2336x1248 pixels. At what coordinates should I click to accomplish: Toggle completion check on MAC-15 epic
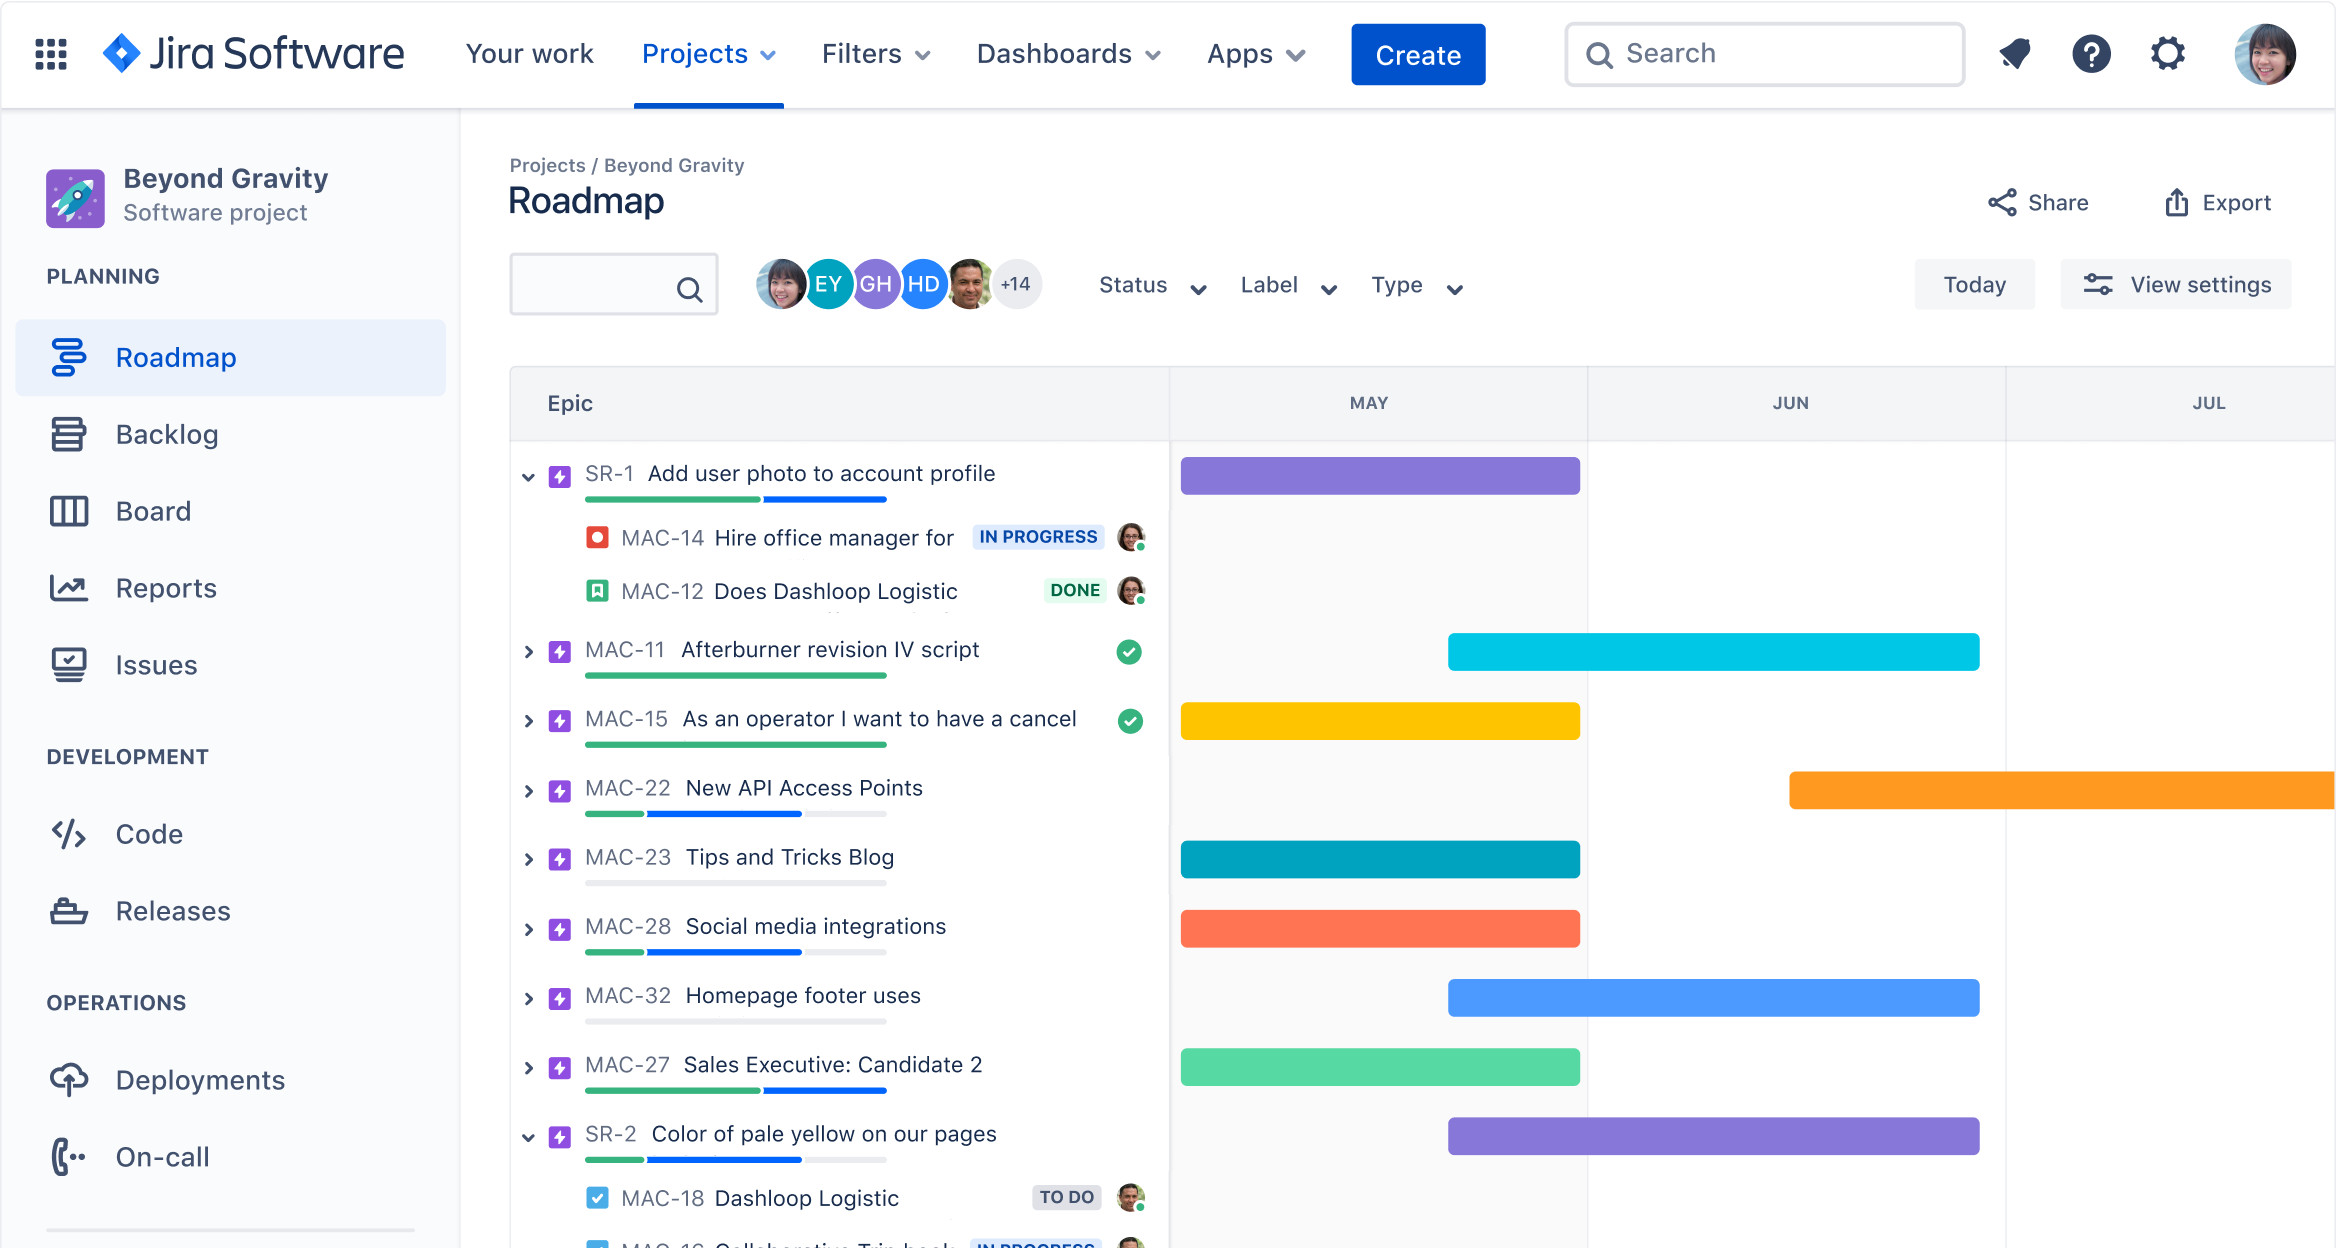coord(1129,720)
